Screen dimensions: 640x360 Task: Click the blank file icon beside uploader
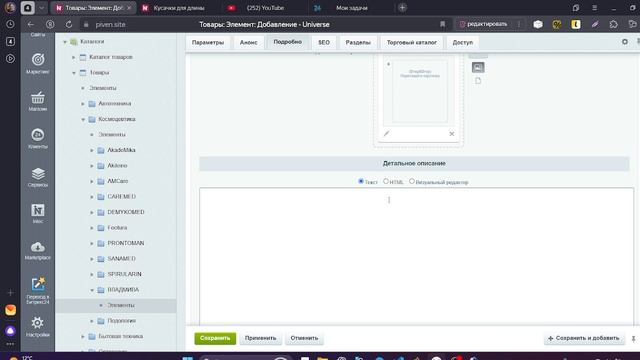(x=478, y=81)
